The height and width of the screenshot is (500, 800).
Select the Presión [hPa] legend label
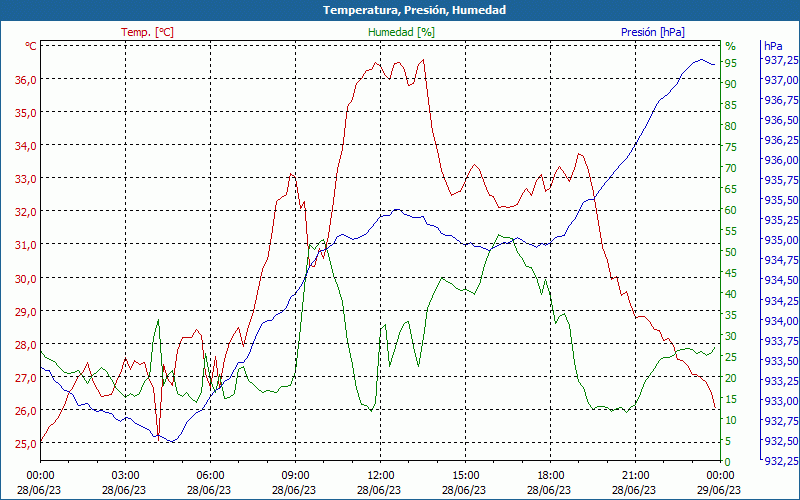click(653, 32)
